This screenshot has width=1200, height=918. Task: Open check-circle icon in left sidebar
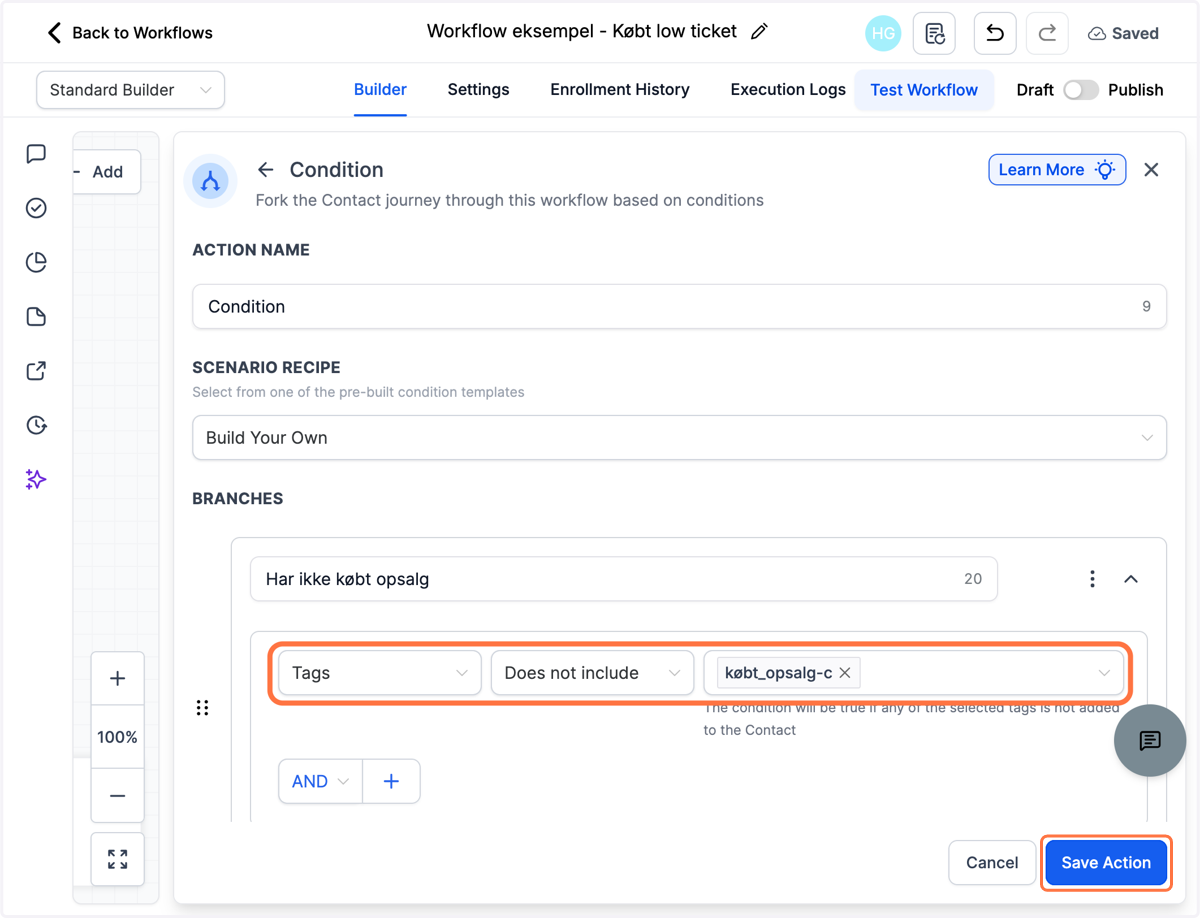click(36, 208)
